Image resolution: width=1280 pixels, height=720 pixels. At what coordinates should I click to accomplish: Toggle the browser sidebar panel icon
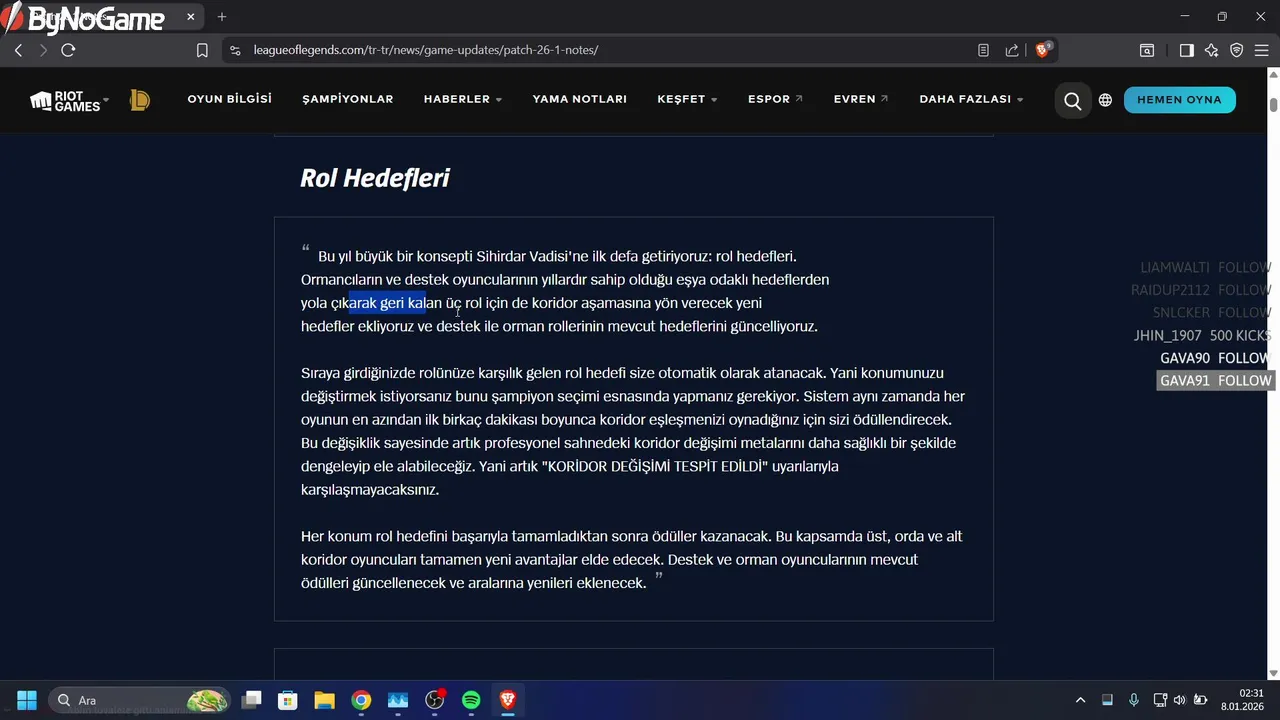[x=1187, y=50]
